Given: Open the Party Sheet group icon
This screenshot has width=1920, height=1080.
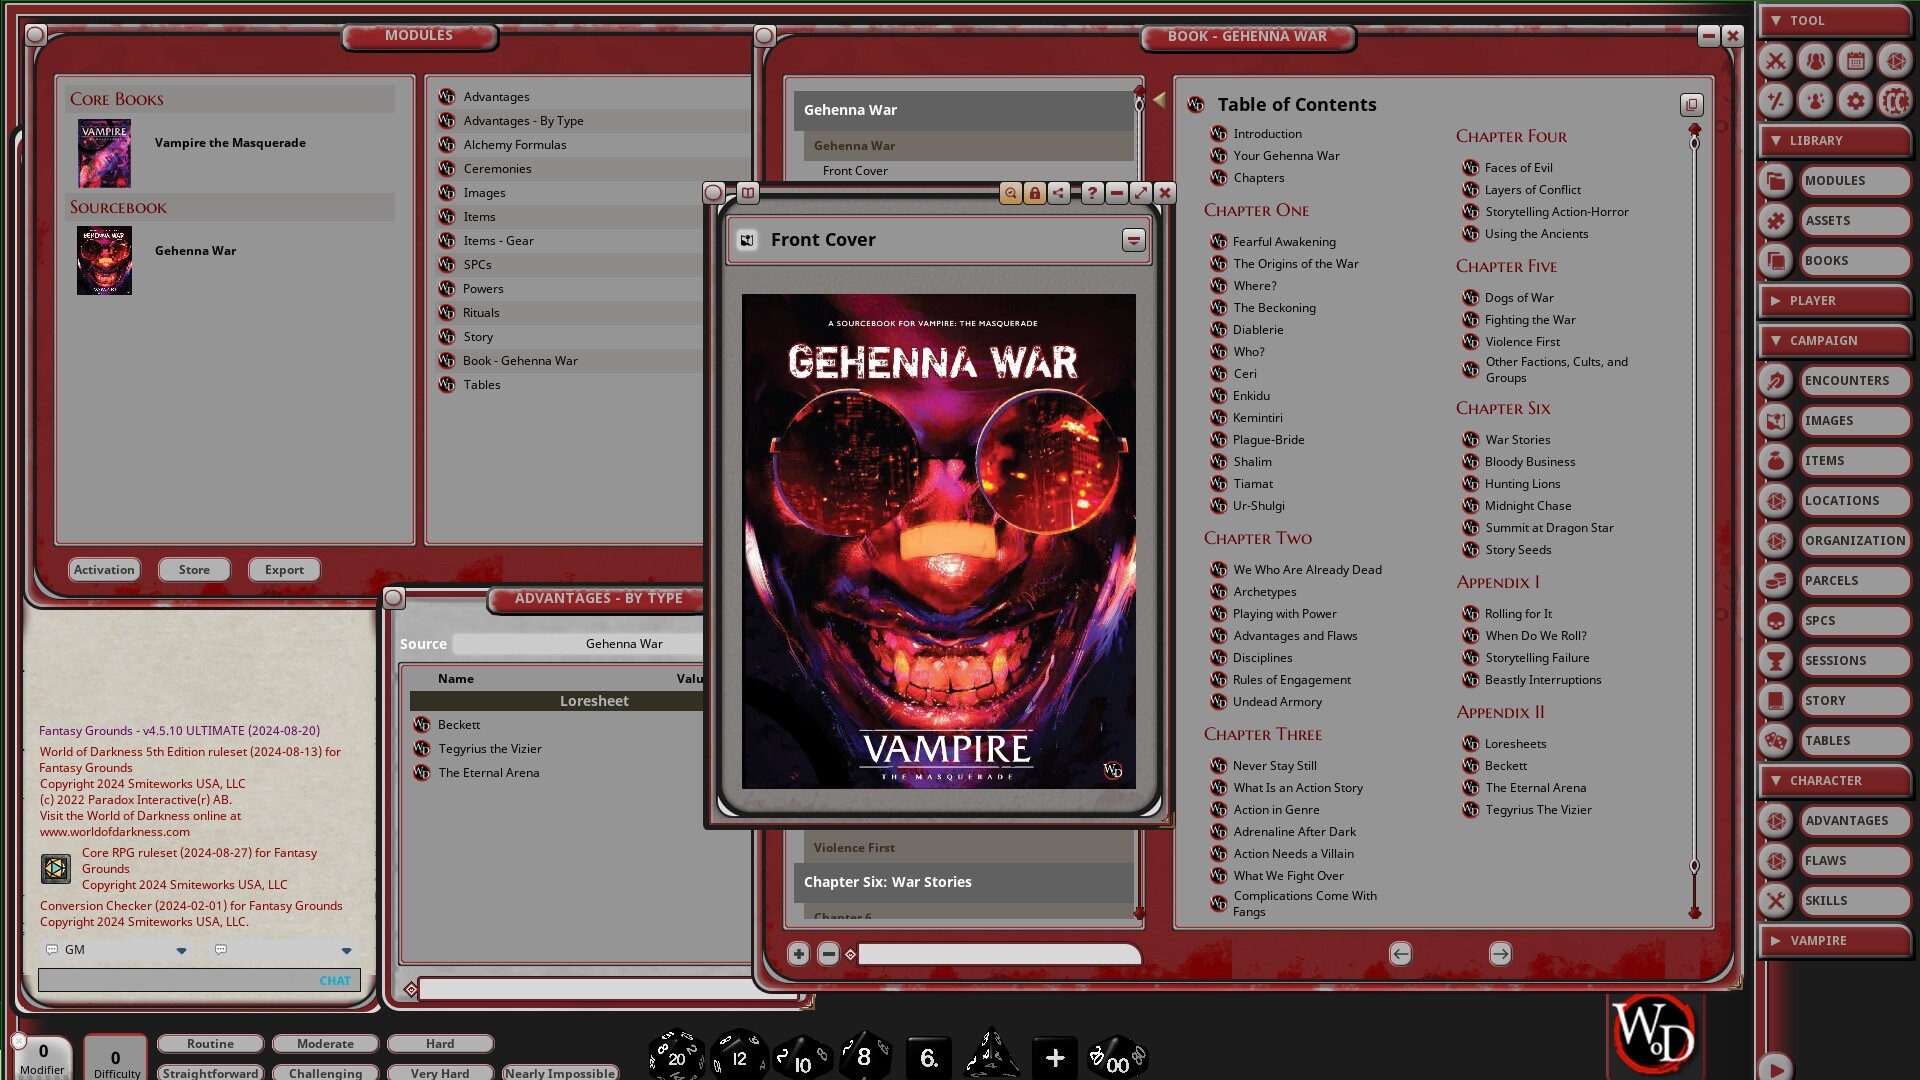Looking at the screenshot, I should point(1816,61).
